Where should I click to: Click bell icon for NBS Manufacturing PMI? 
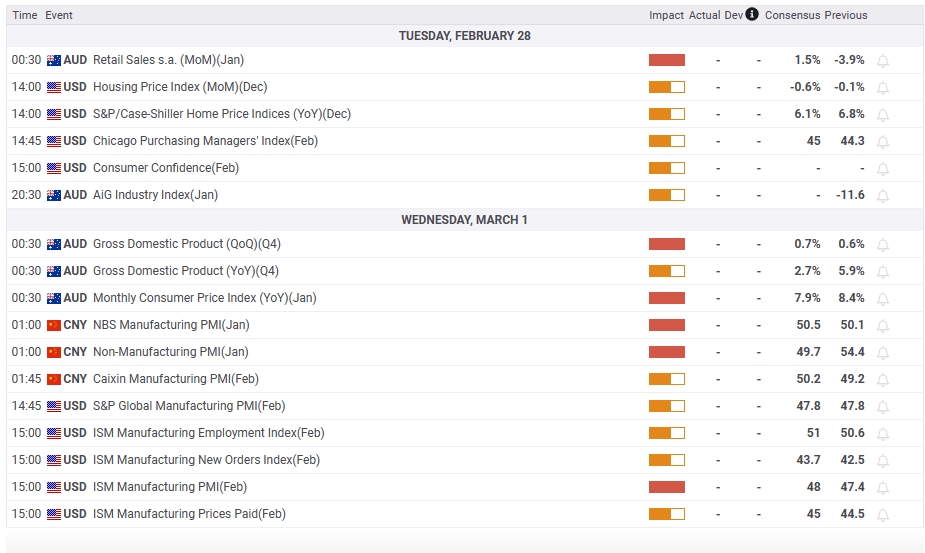[x=883, y=326]
